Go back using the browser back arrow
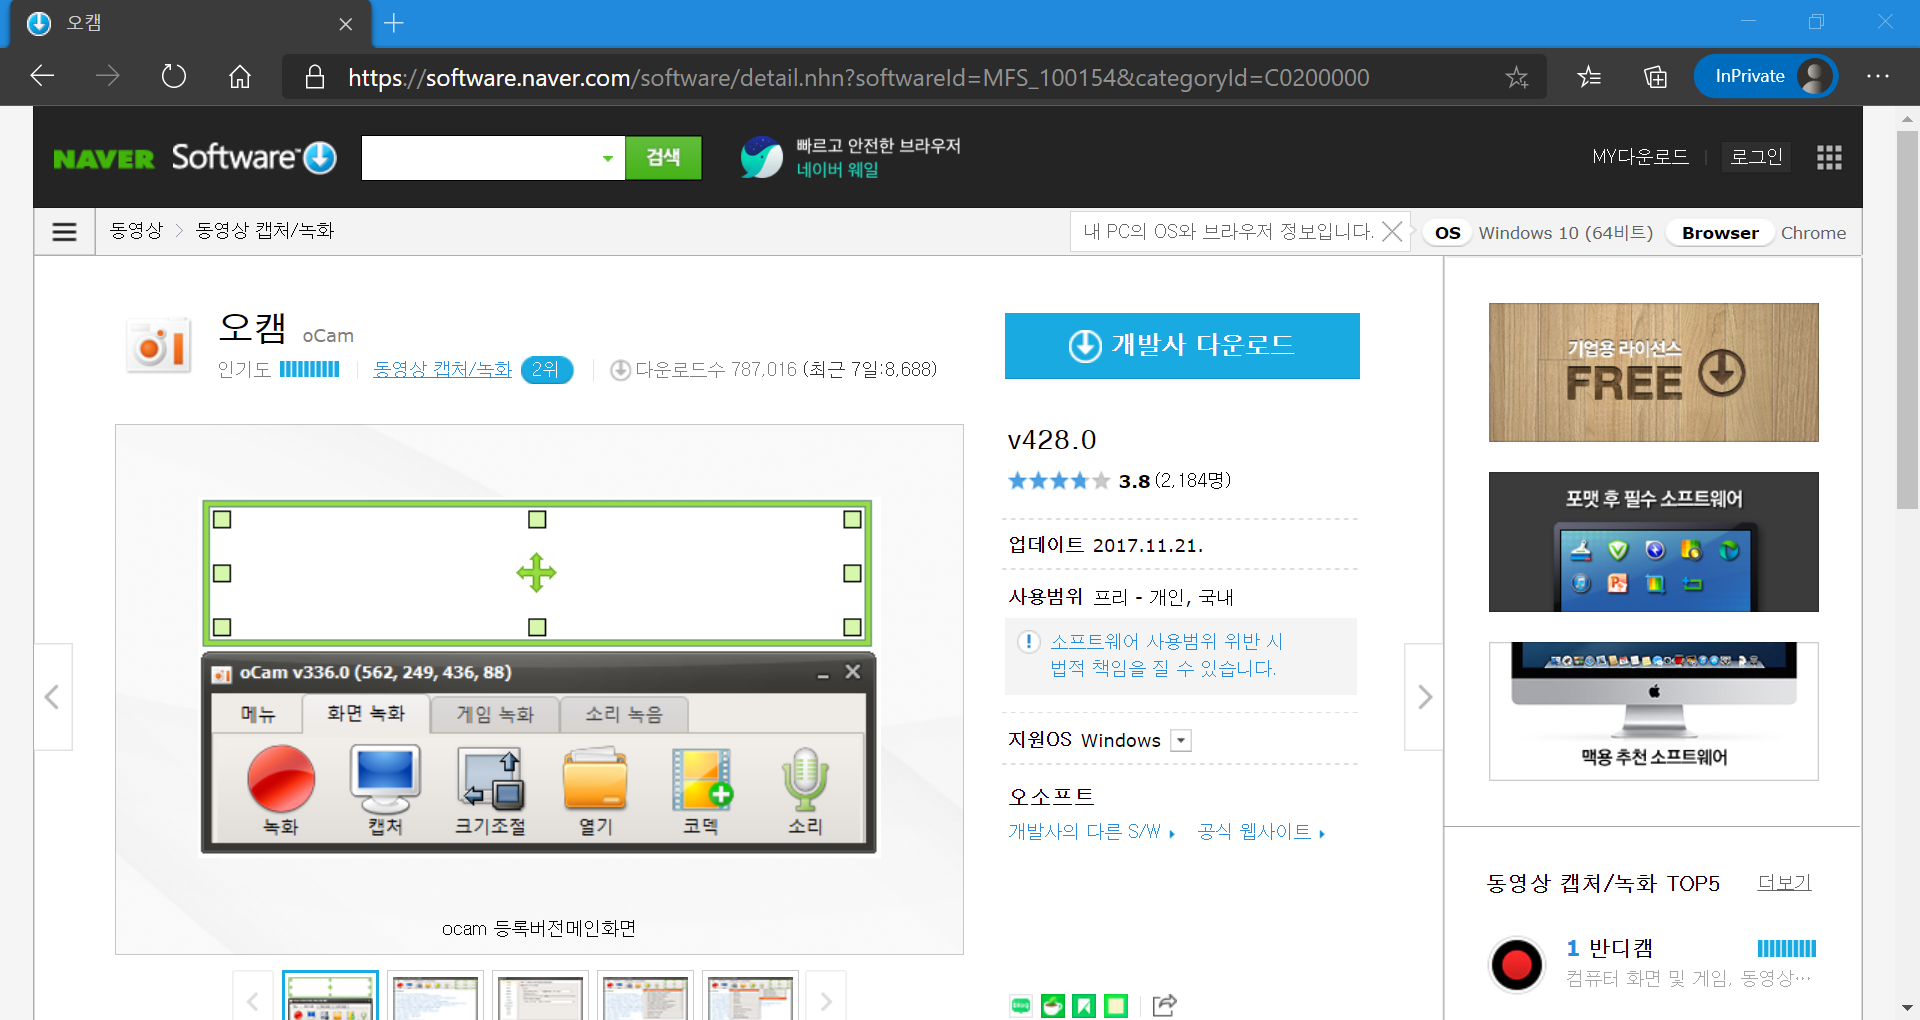The height and width of the screenshot is (1020, 1920). coord(42,76)
